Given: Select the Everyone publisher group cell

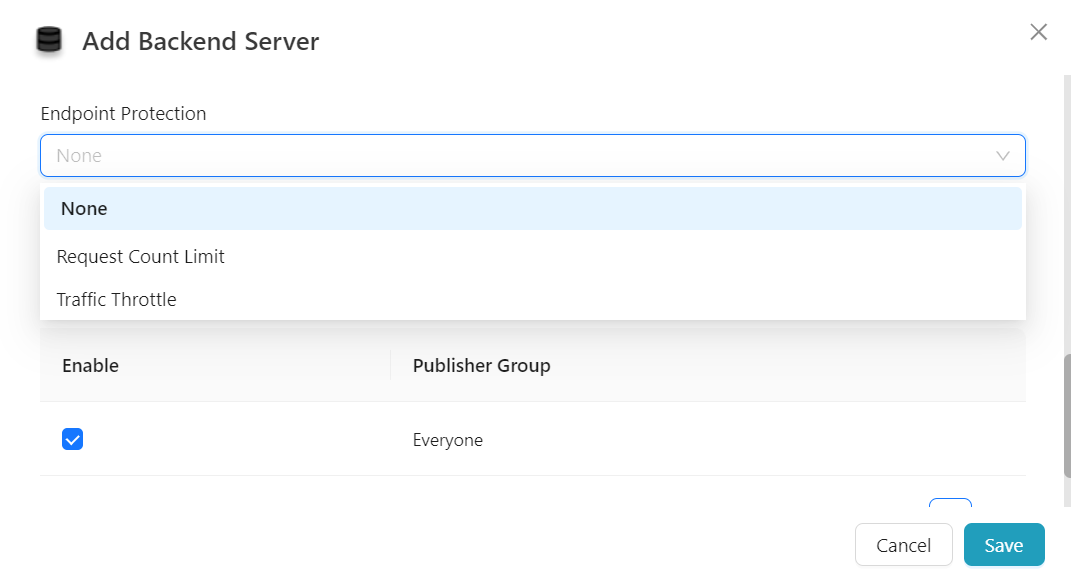Looking at the screenshot, I should pos(447,440).
